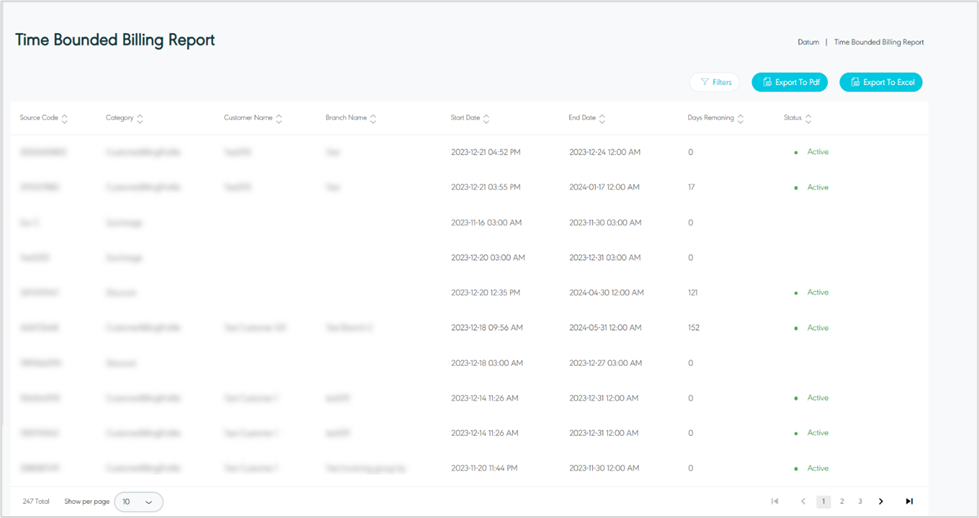The width and height of the screenshot is (979, 518).
Task: Select page 2 in pagination
Action: pos(842,501)
